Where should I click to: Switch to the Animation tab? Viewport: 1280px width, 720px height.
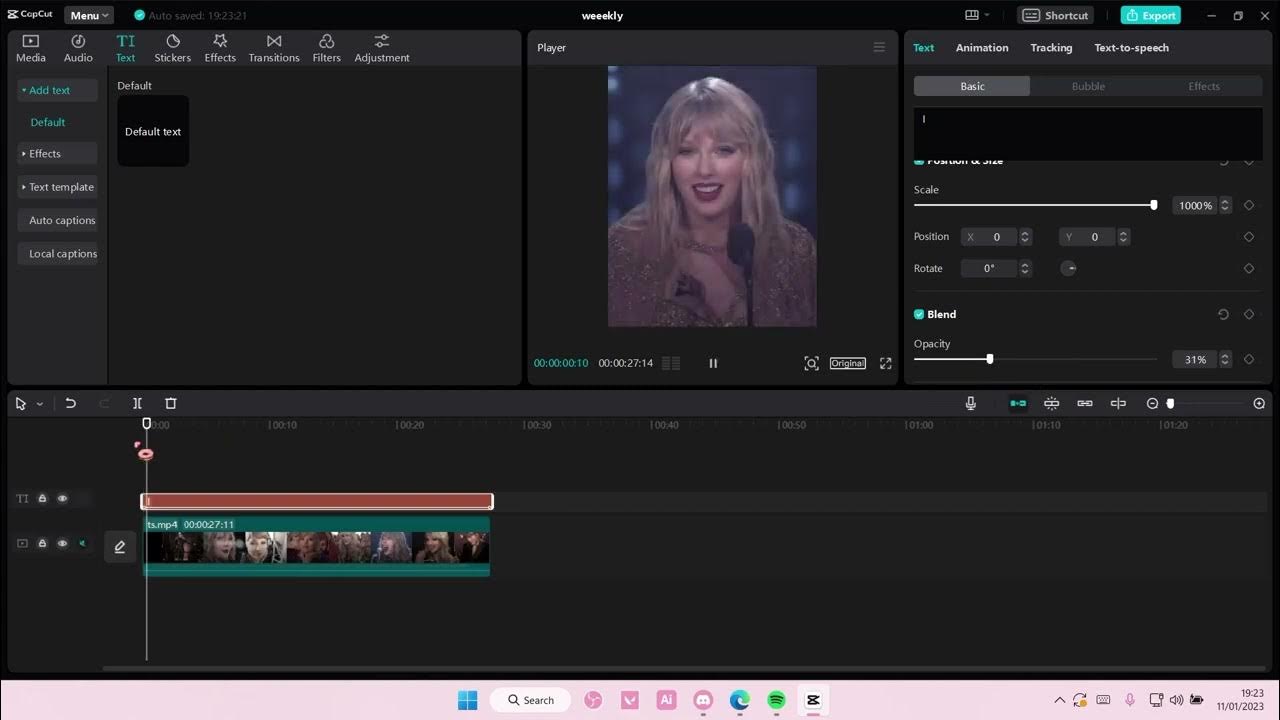pos(982,48)
